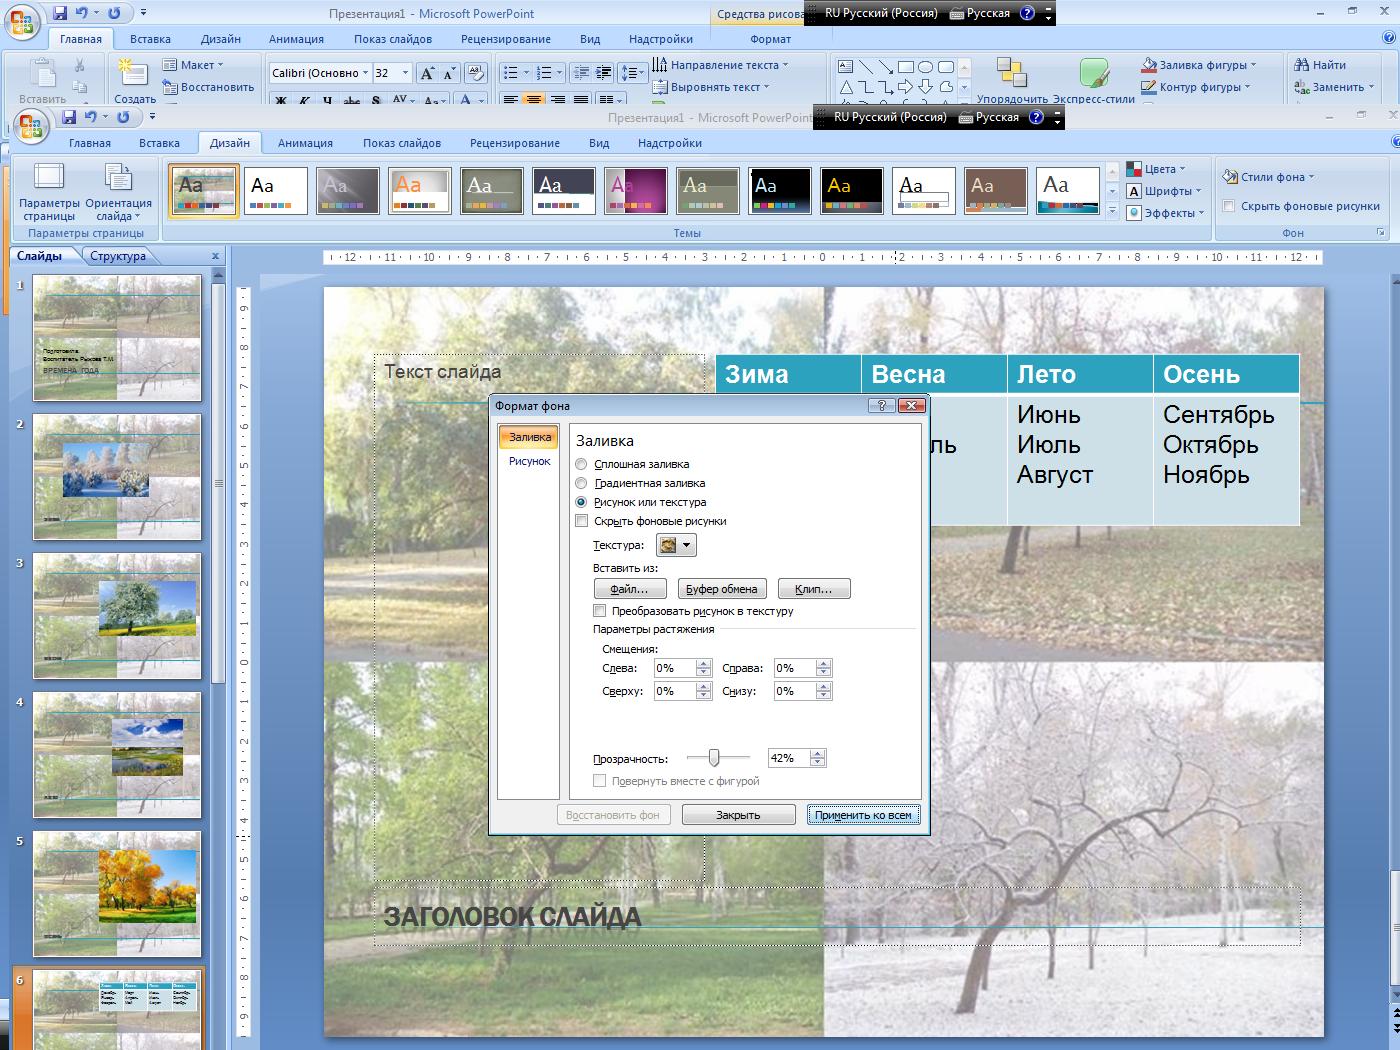
Task: Open the Office button menu in the front window
Action: pos(30,126)
